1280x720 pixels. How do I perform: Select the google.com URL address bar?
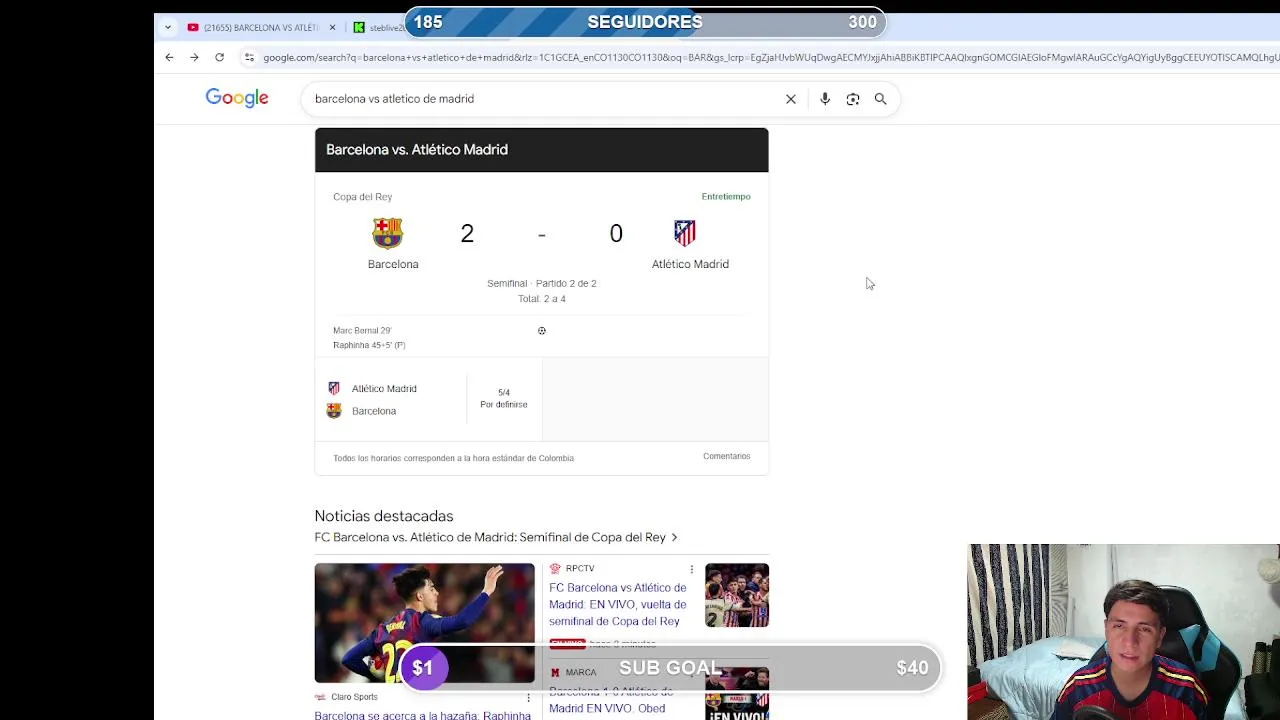tap(770, 57)
